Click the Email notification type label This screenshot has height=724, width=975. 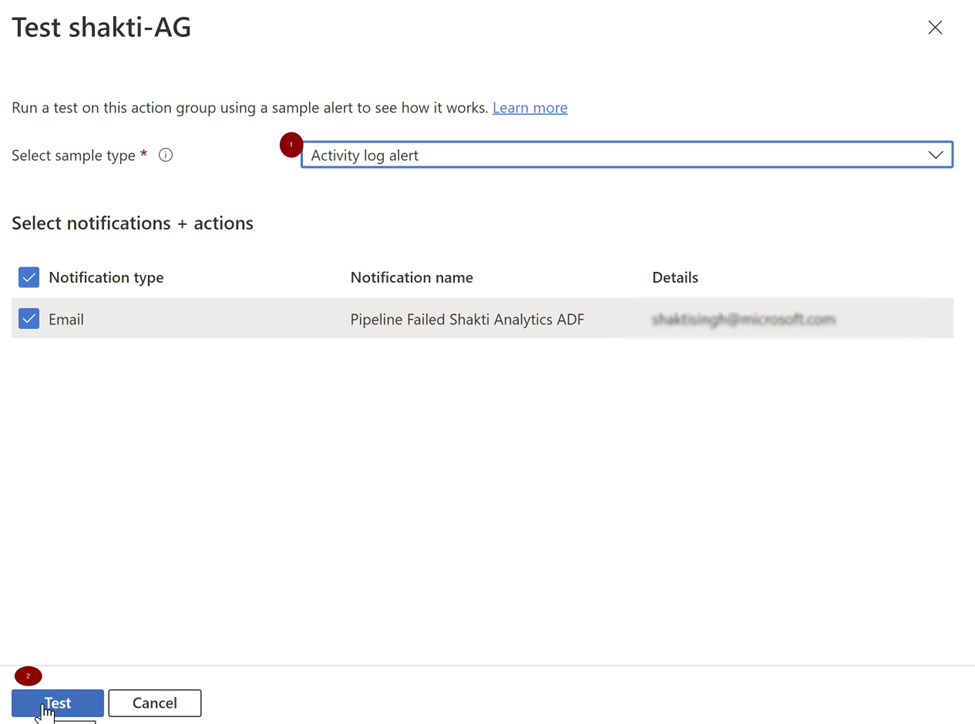(x=63, y=318)
